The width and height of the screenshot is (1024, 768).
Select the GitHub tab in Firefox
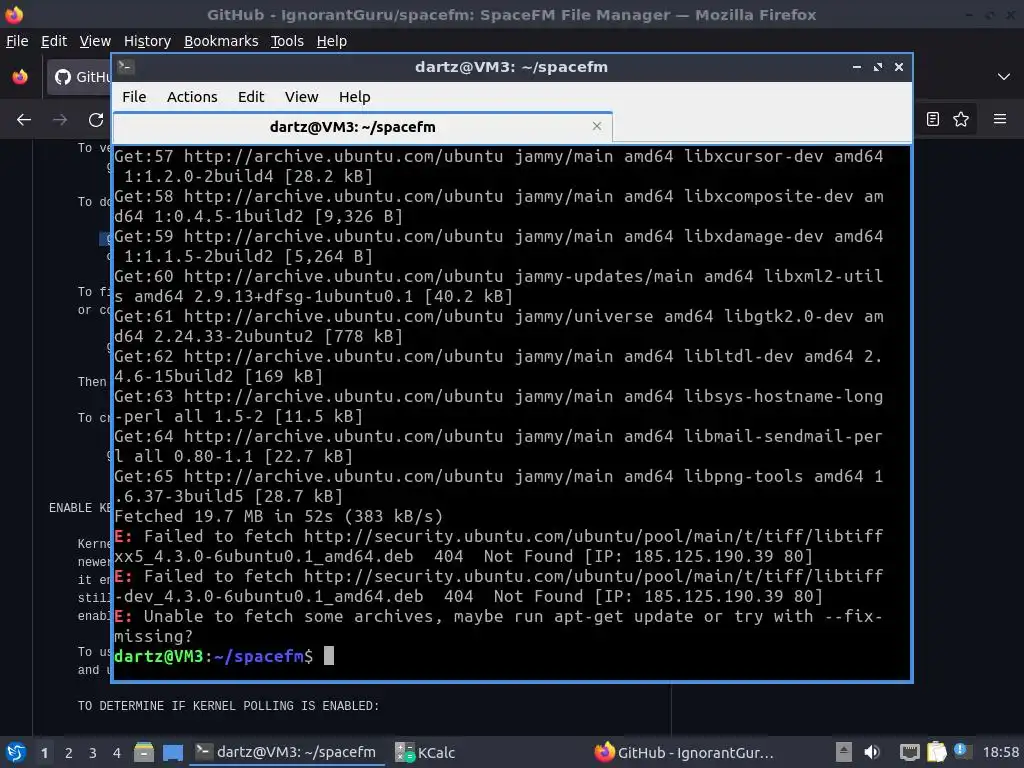[79, 77]
